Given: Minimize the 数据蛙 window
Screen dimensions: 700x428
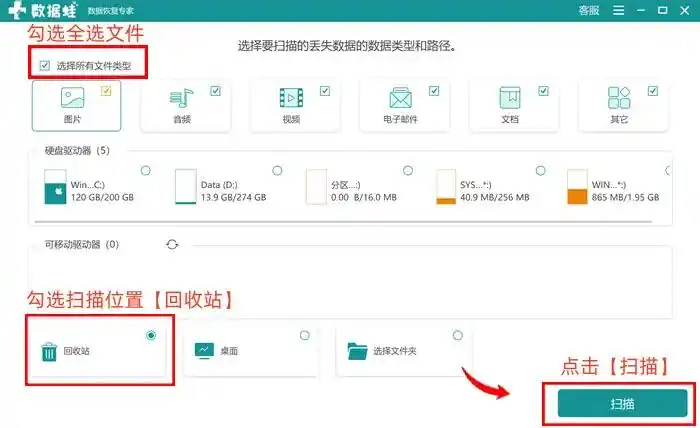Looking at the screenshot, I should point(641,10).
